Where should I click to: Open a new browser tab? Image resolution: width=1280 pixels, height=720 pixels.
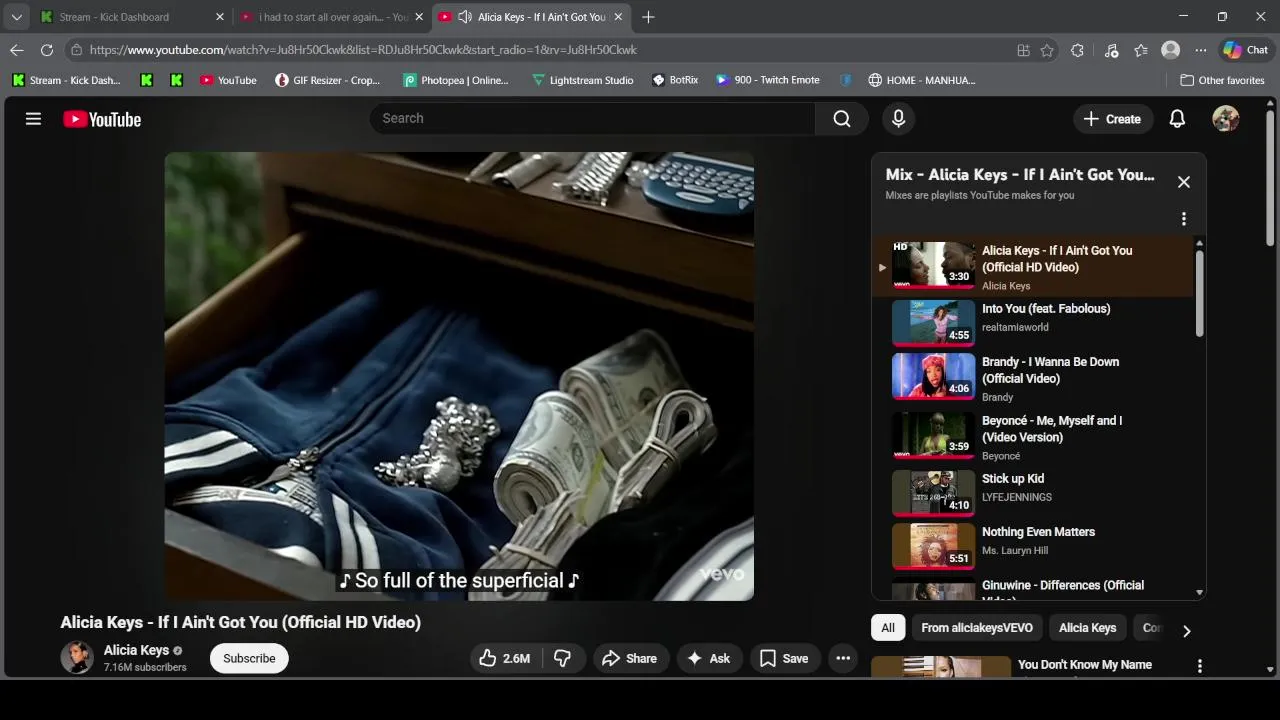648,17
